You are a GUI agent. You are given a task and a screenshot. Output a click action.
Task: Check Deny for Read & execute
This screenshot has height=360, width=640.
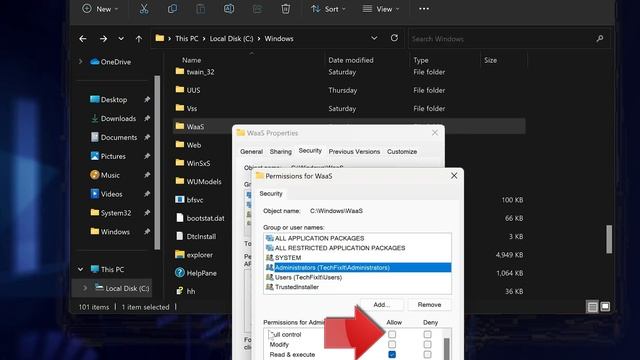pyautogui.click(x=427, y=355)
